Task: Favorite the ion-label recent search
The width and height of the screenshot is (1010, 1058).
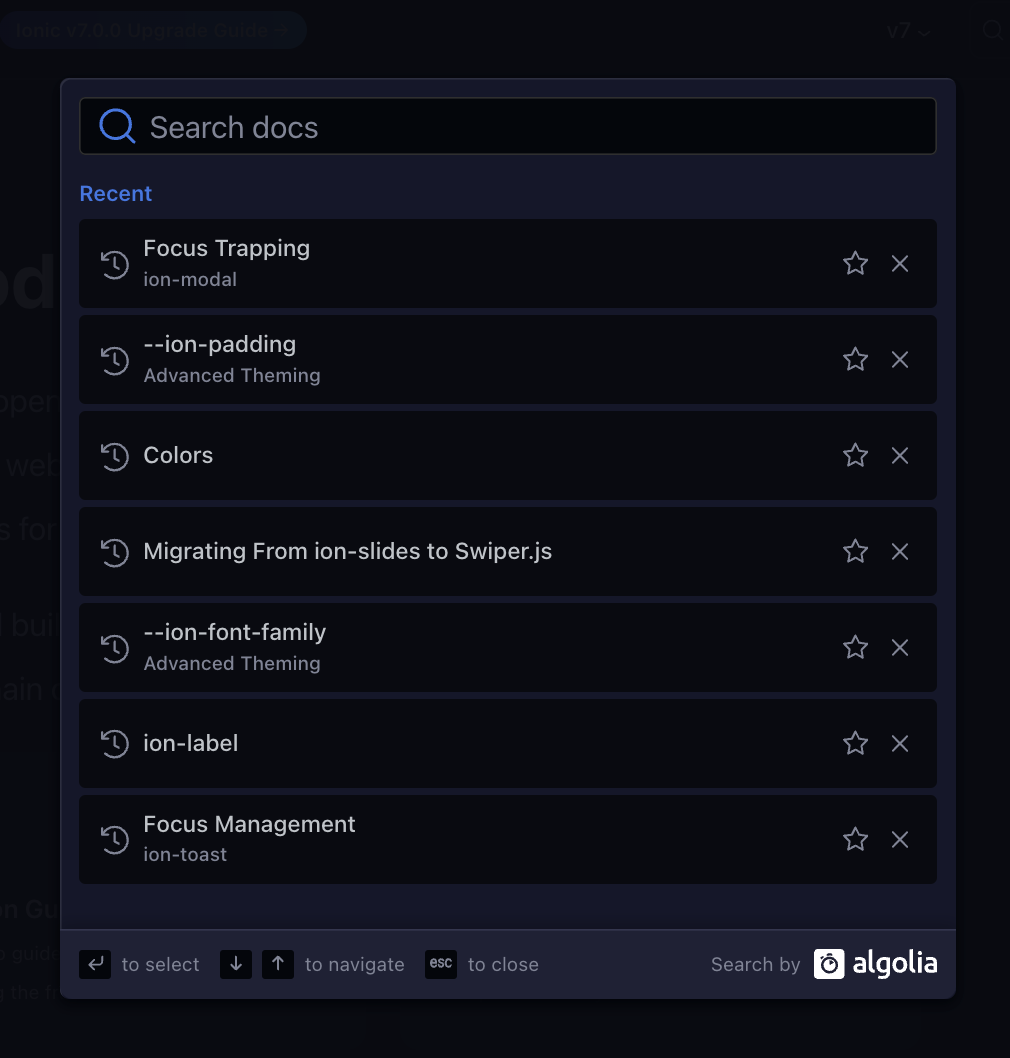Action: pos(855,743)
